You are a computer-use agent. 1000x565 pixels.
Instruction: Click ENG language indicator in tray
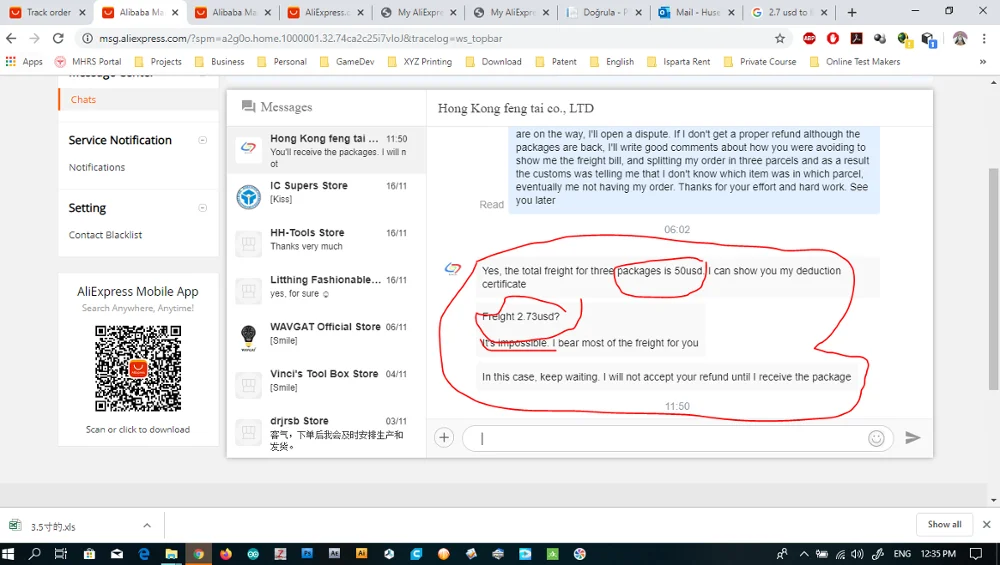(902, 554)
